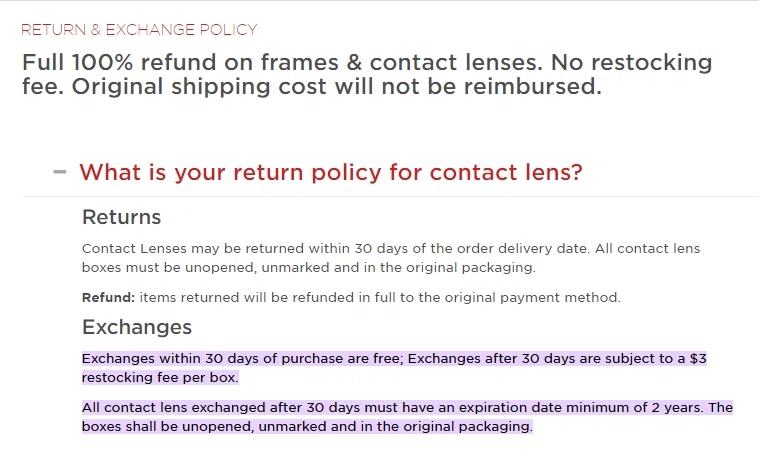Image resolution: width=759 pixels, height=454 pixels.
Task: Click the 'Exchanges' subheading
Action: pos(137,327)
